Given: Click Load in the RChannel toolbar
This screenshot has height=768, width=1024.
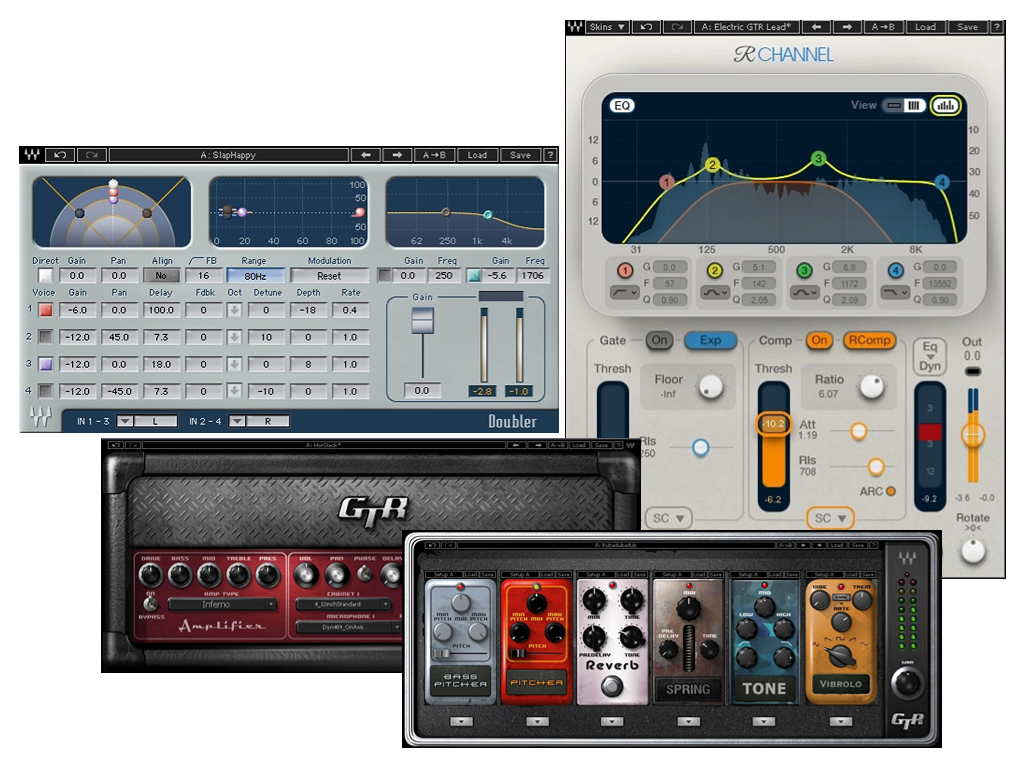Looking at the screenshot, I should tap(925, 27).
